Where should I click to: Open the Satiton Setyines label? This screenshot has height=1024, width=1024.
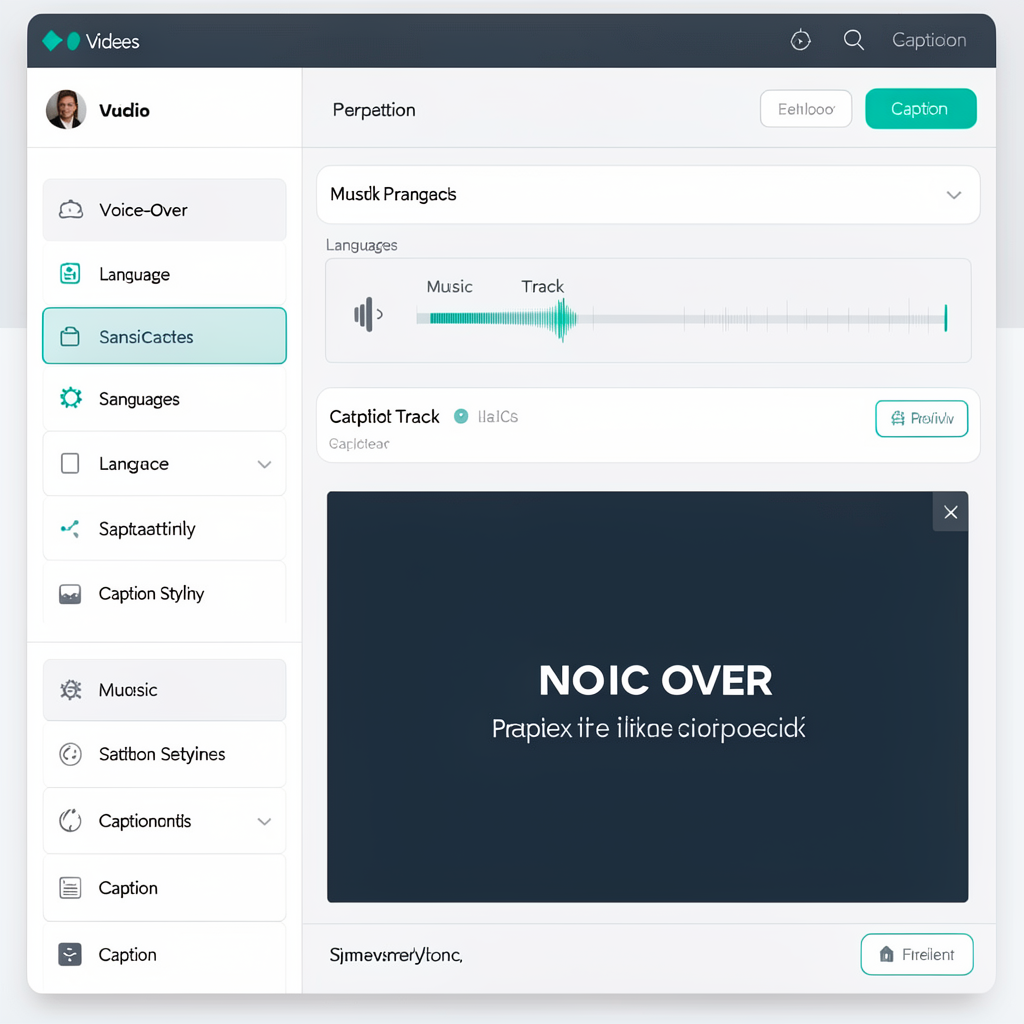tap(162, 754)
